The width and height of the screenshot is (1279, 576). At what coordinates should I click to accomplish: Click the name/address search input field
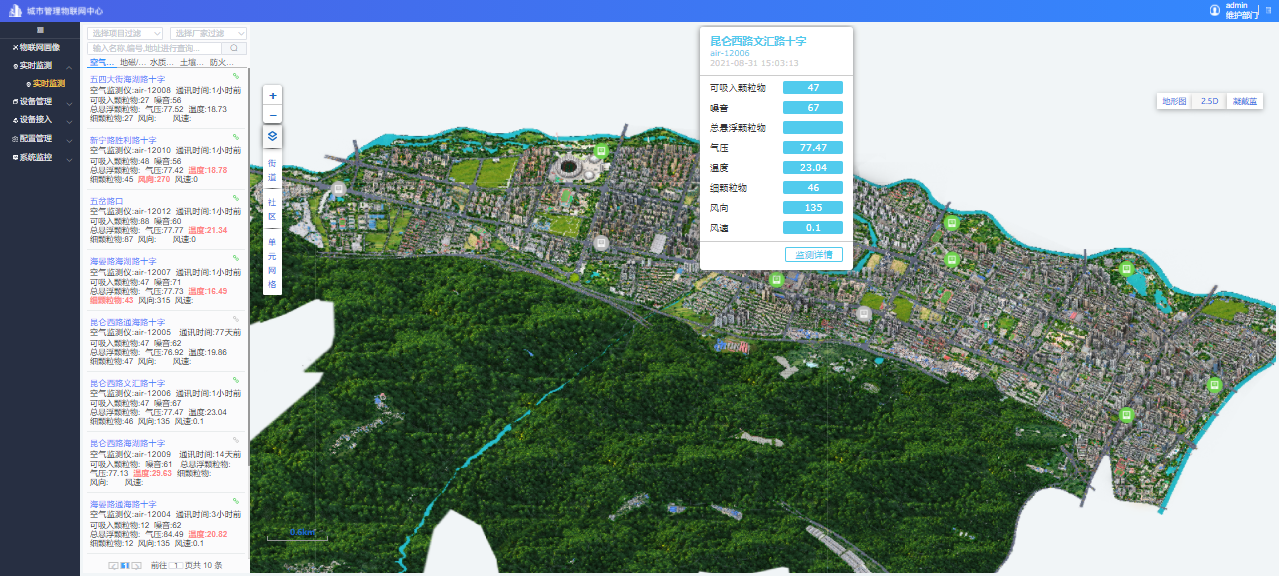(154, 48)
